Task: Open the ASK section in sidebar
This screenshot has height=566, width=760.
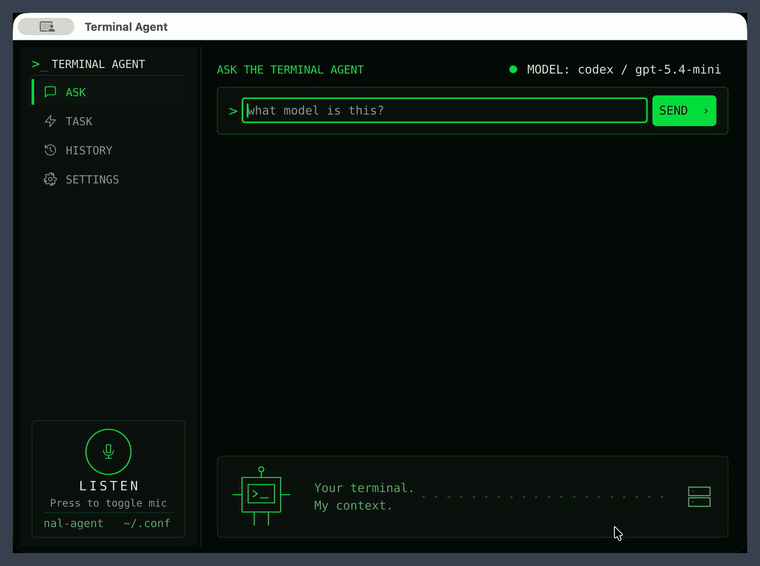Action: 109,92
